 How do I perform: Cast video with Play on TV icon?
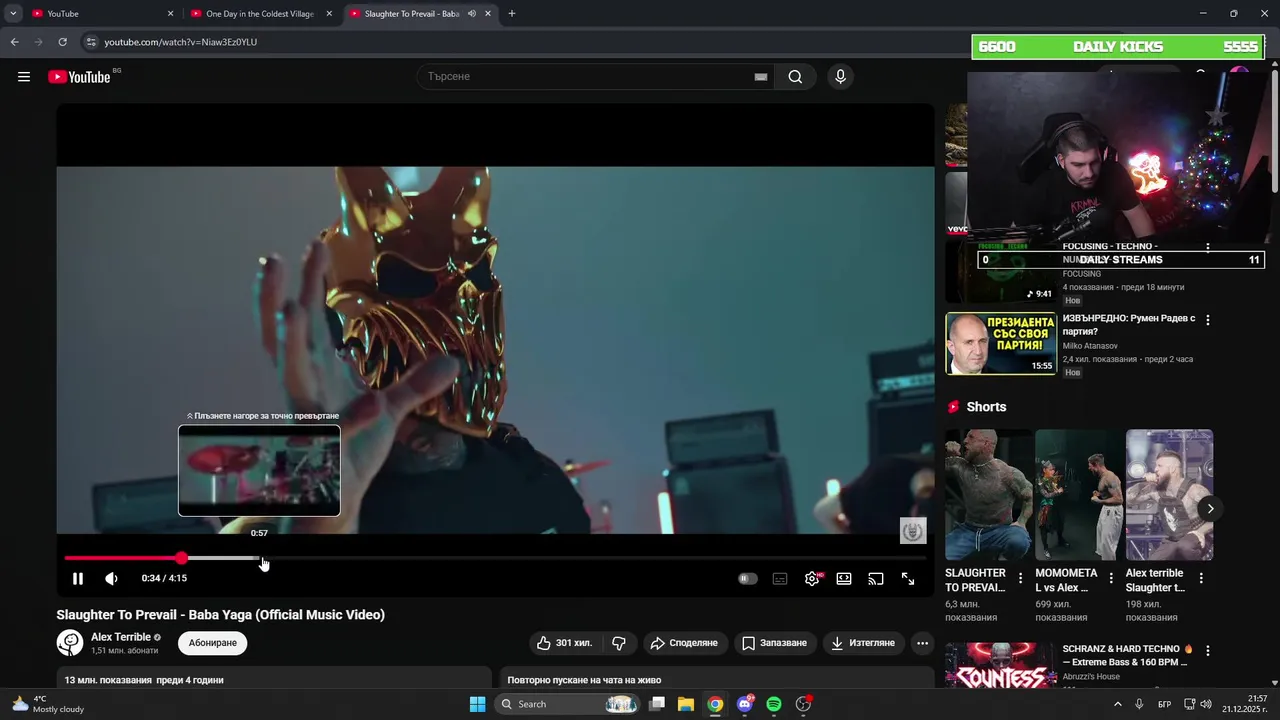point(876,578)
